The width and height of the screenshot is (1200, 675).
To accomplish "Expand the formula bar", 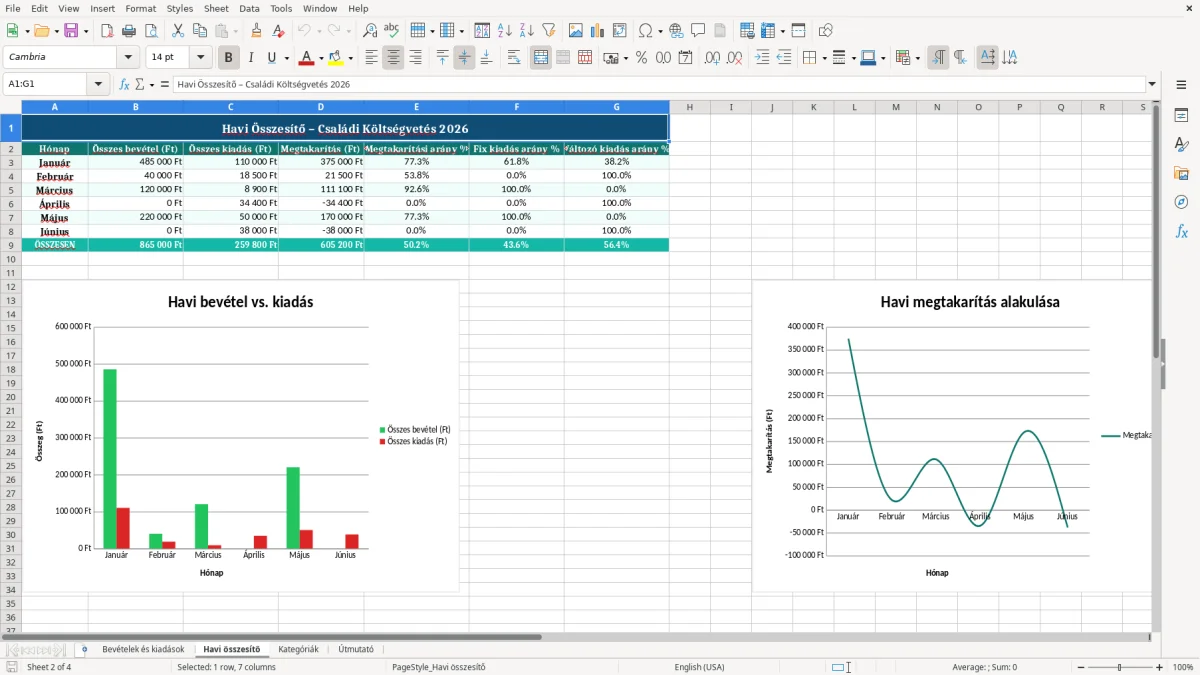I will click(1152, 84).
